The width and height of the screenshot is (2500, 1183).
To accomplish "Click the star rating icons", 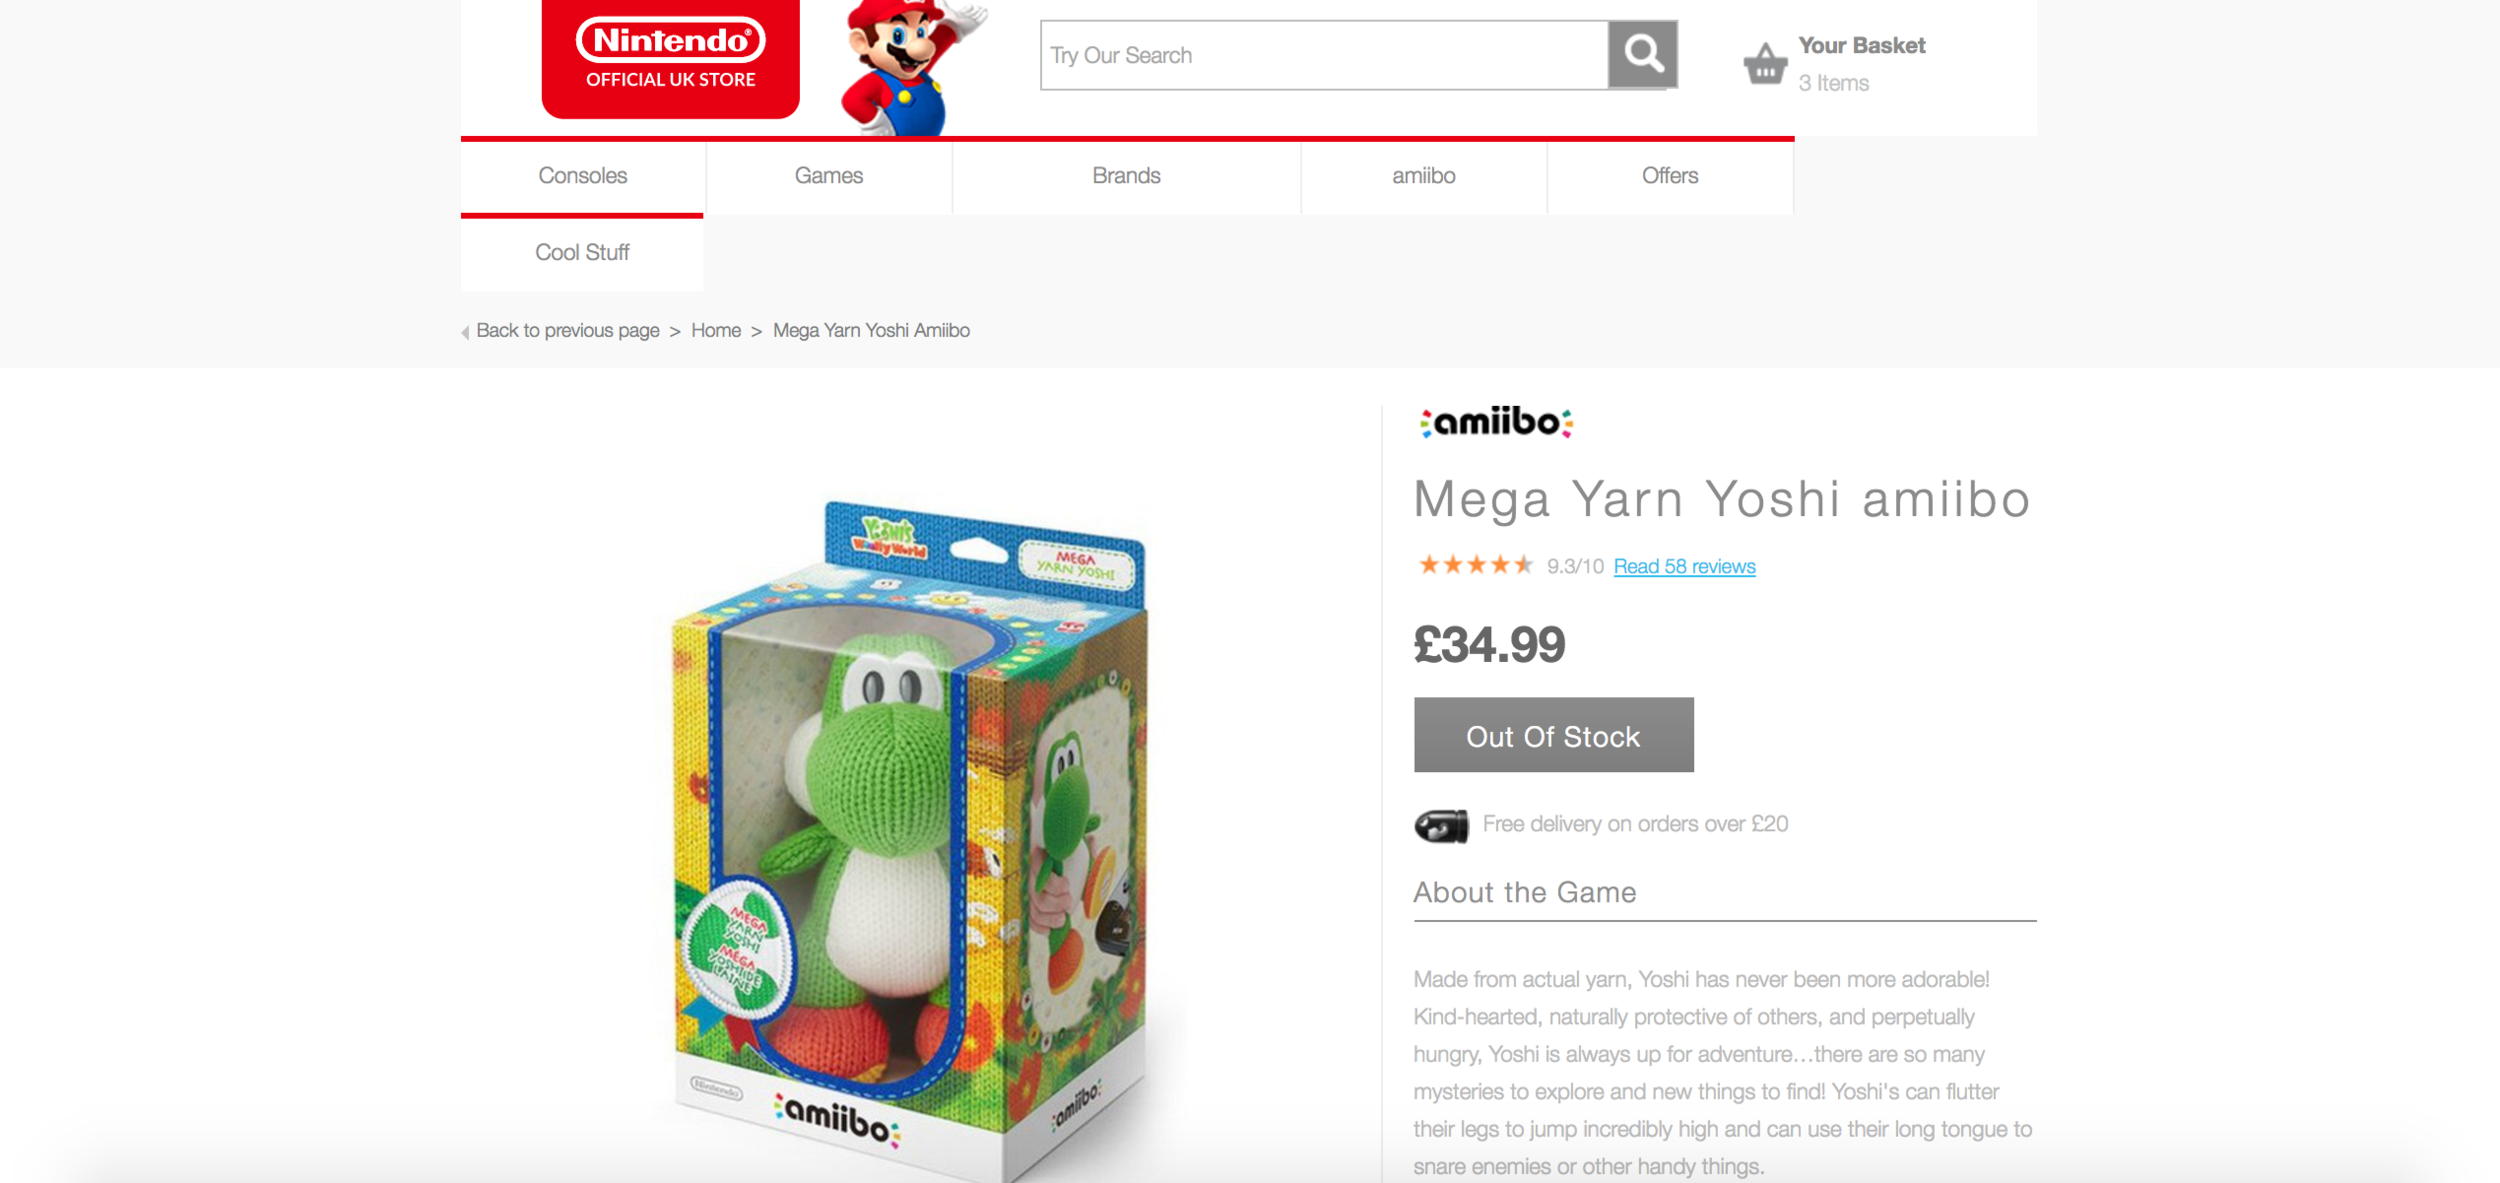I will coord(1475,565).
